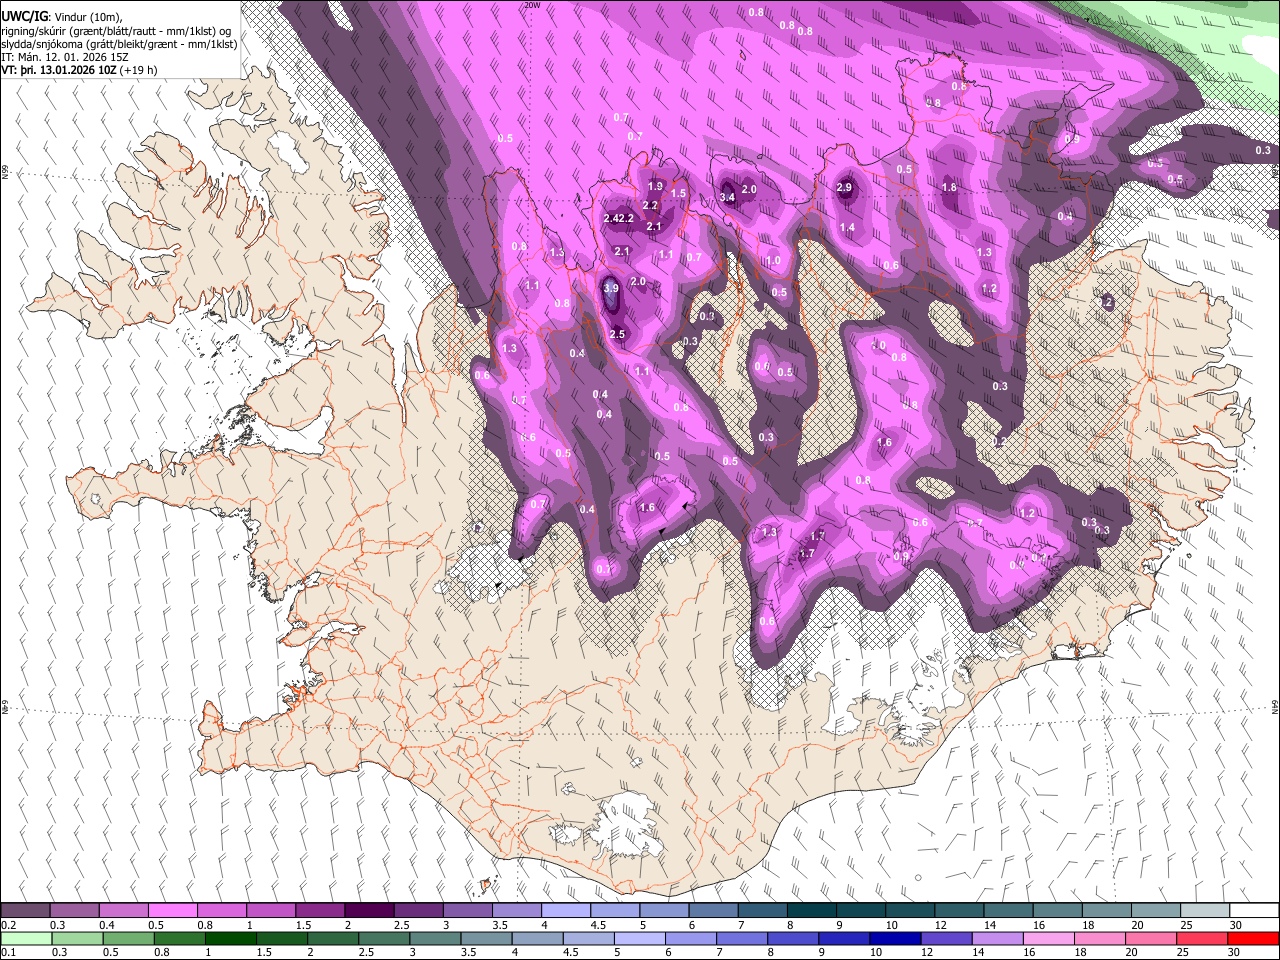
Task: Select the bright magenta 0.5–0.8 snow legend swatch
Action: pyautogui.click(x=172, y=911)
